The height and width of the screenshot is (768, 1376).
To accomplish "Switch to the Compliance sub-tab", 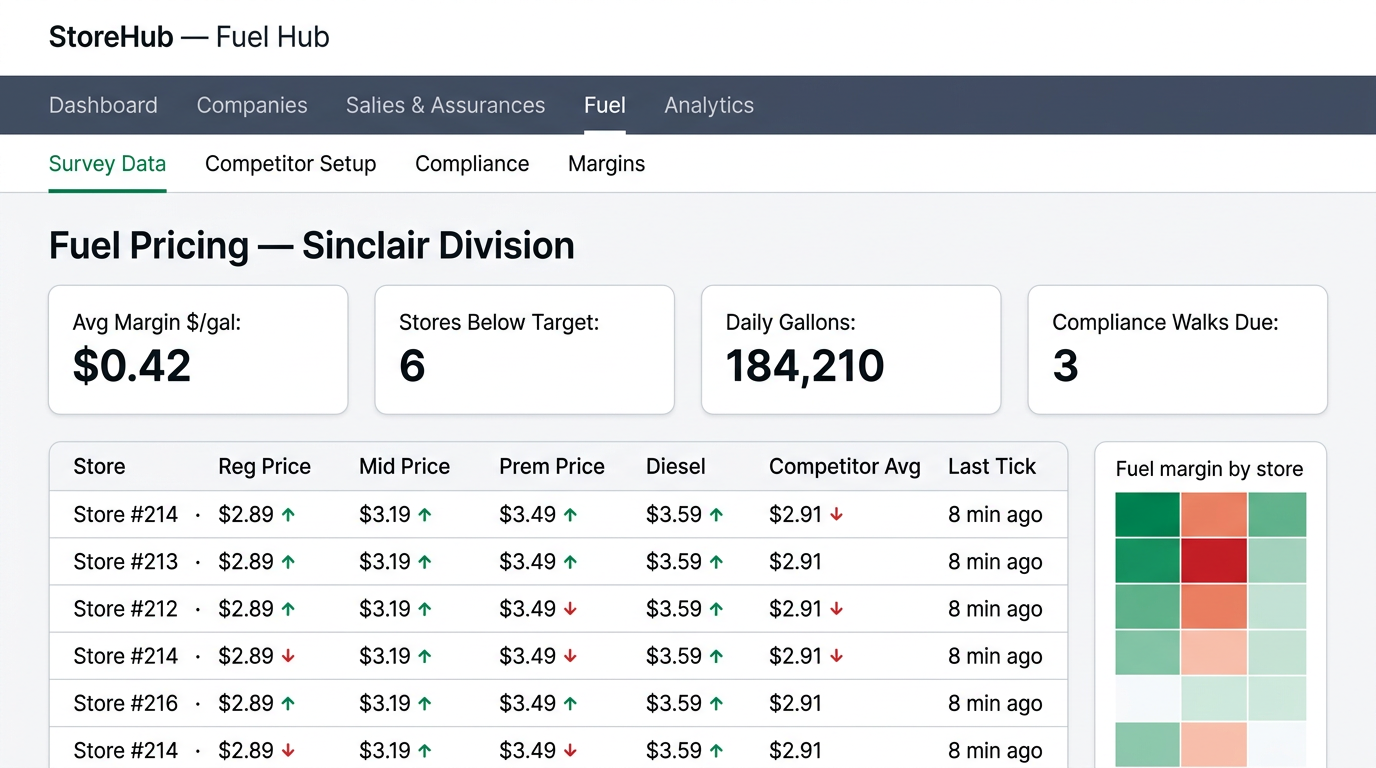I will click(x=472, y=164).
